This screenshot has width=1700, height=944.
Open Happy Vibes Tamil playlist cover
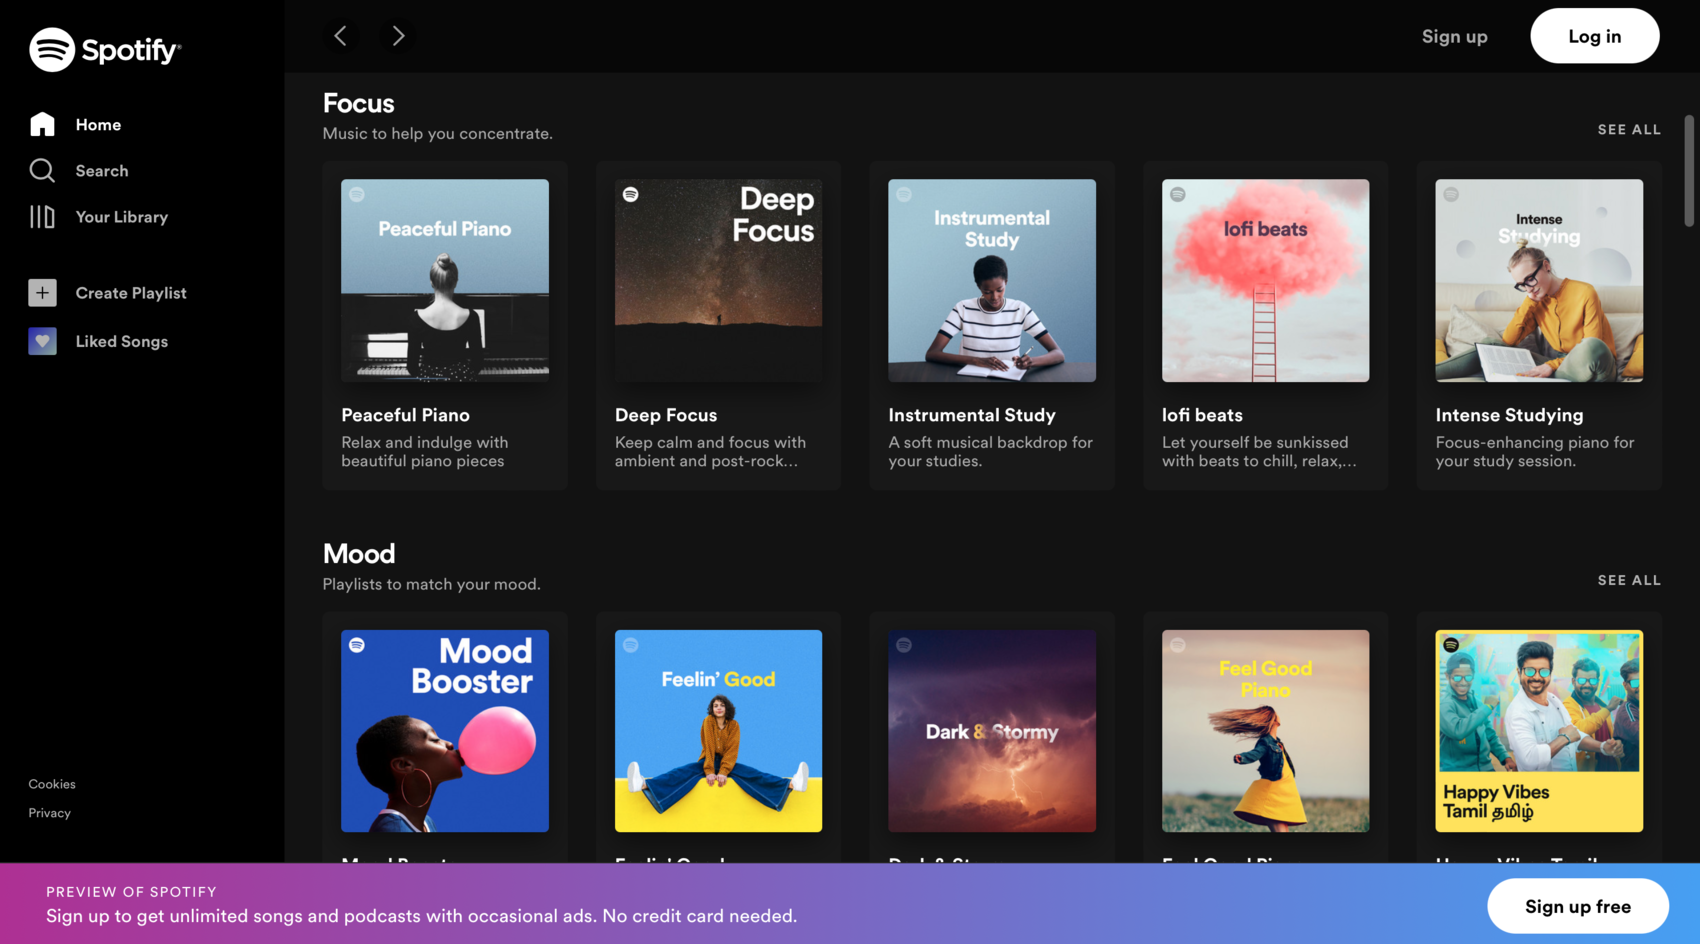coord(1539,731)
